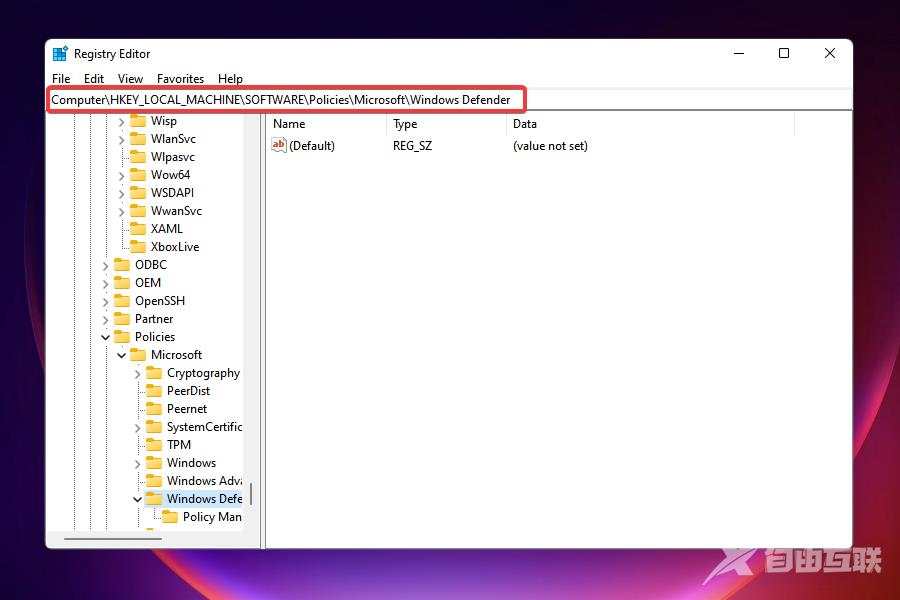
Task: Expand the WlanSvc registry key
Action: pyautogui.click(x=122, y=138)
